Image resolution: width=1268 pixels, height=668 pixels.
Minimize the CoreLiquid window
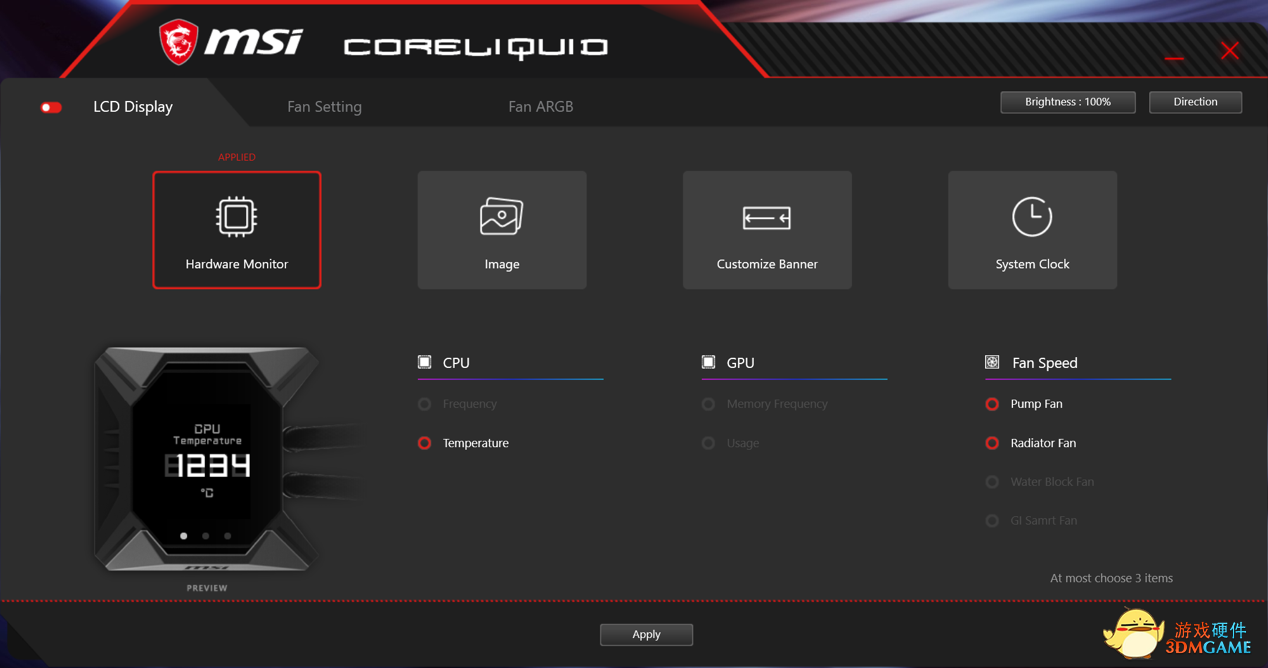[x=1175, y=58]
